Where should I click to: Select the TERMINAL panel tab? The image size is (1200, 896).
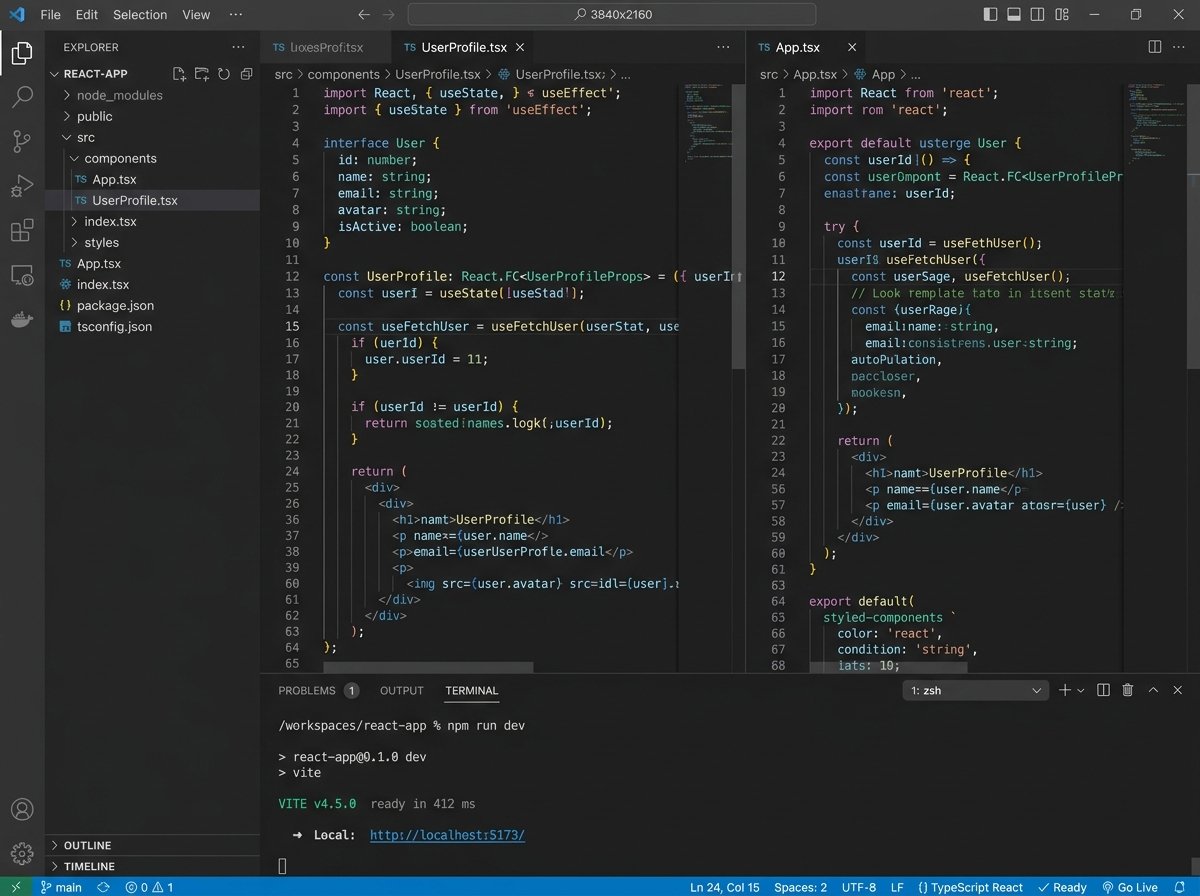point(472,690)
